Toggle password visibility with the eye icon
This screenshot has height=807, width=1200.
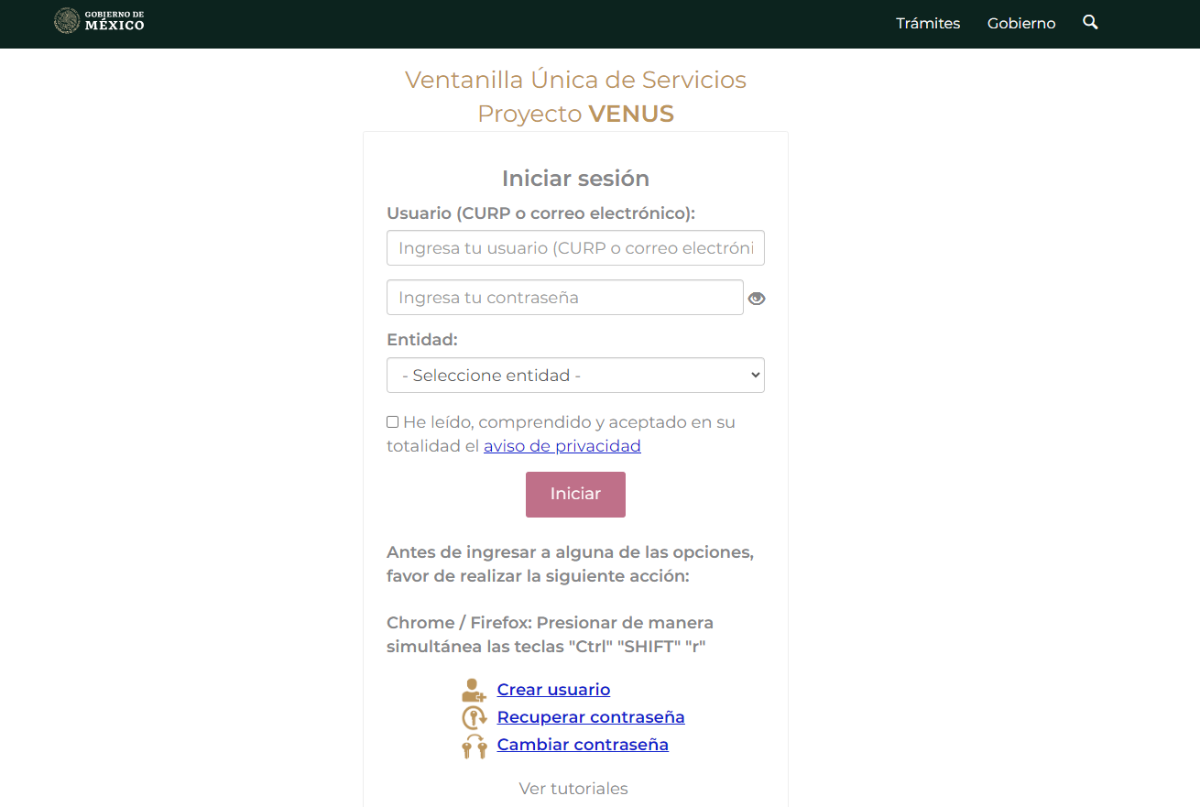[757, 298]
